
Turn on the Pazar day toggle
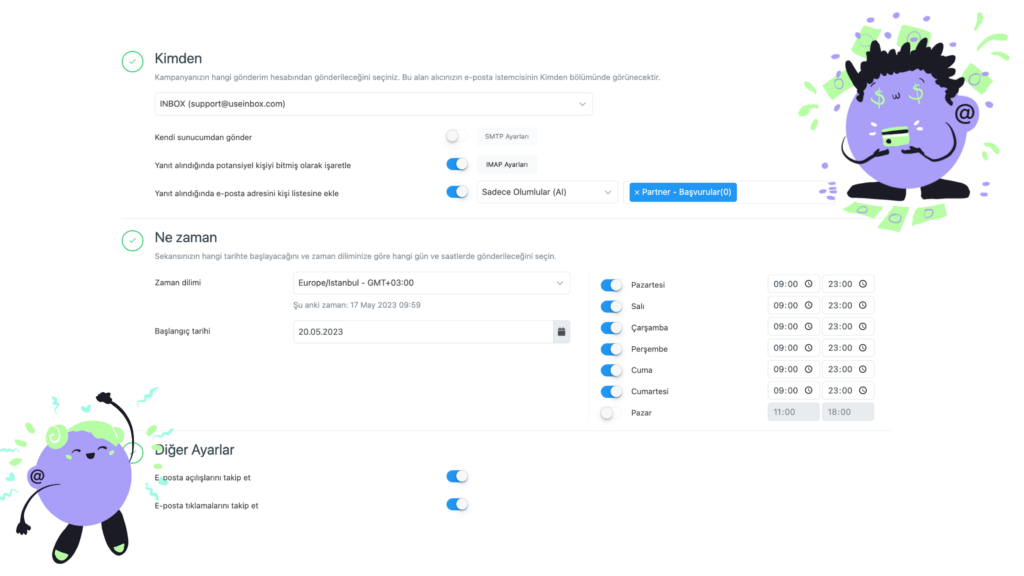pyautogui.click(x=611, y=412)
